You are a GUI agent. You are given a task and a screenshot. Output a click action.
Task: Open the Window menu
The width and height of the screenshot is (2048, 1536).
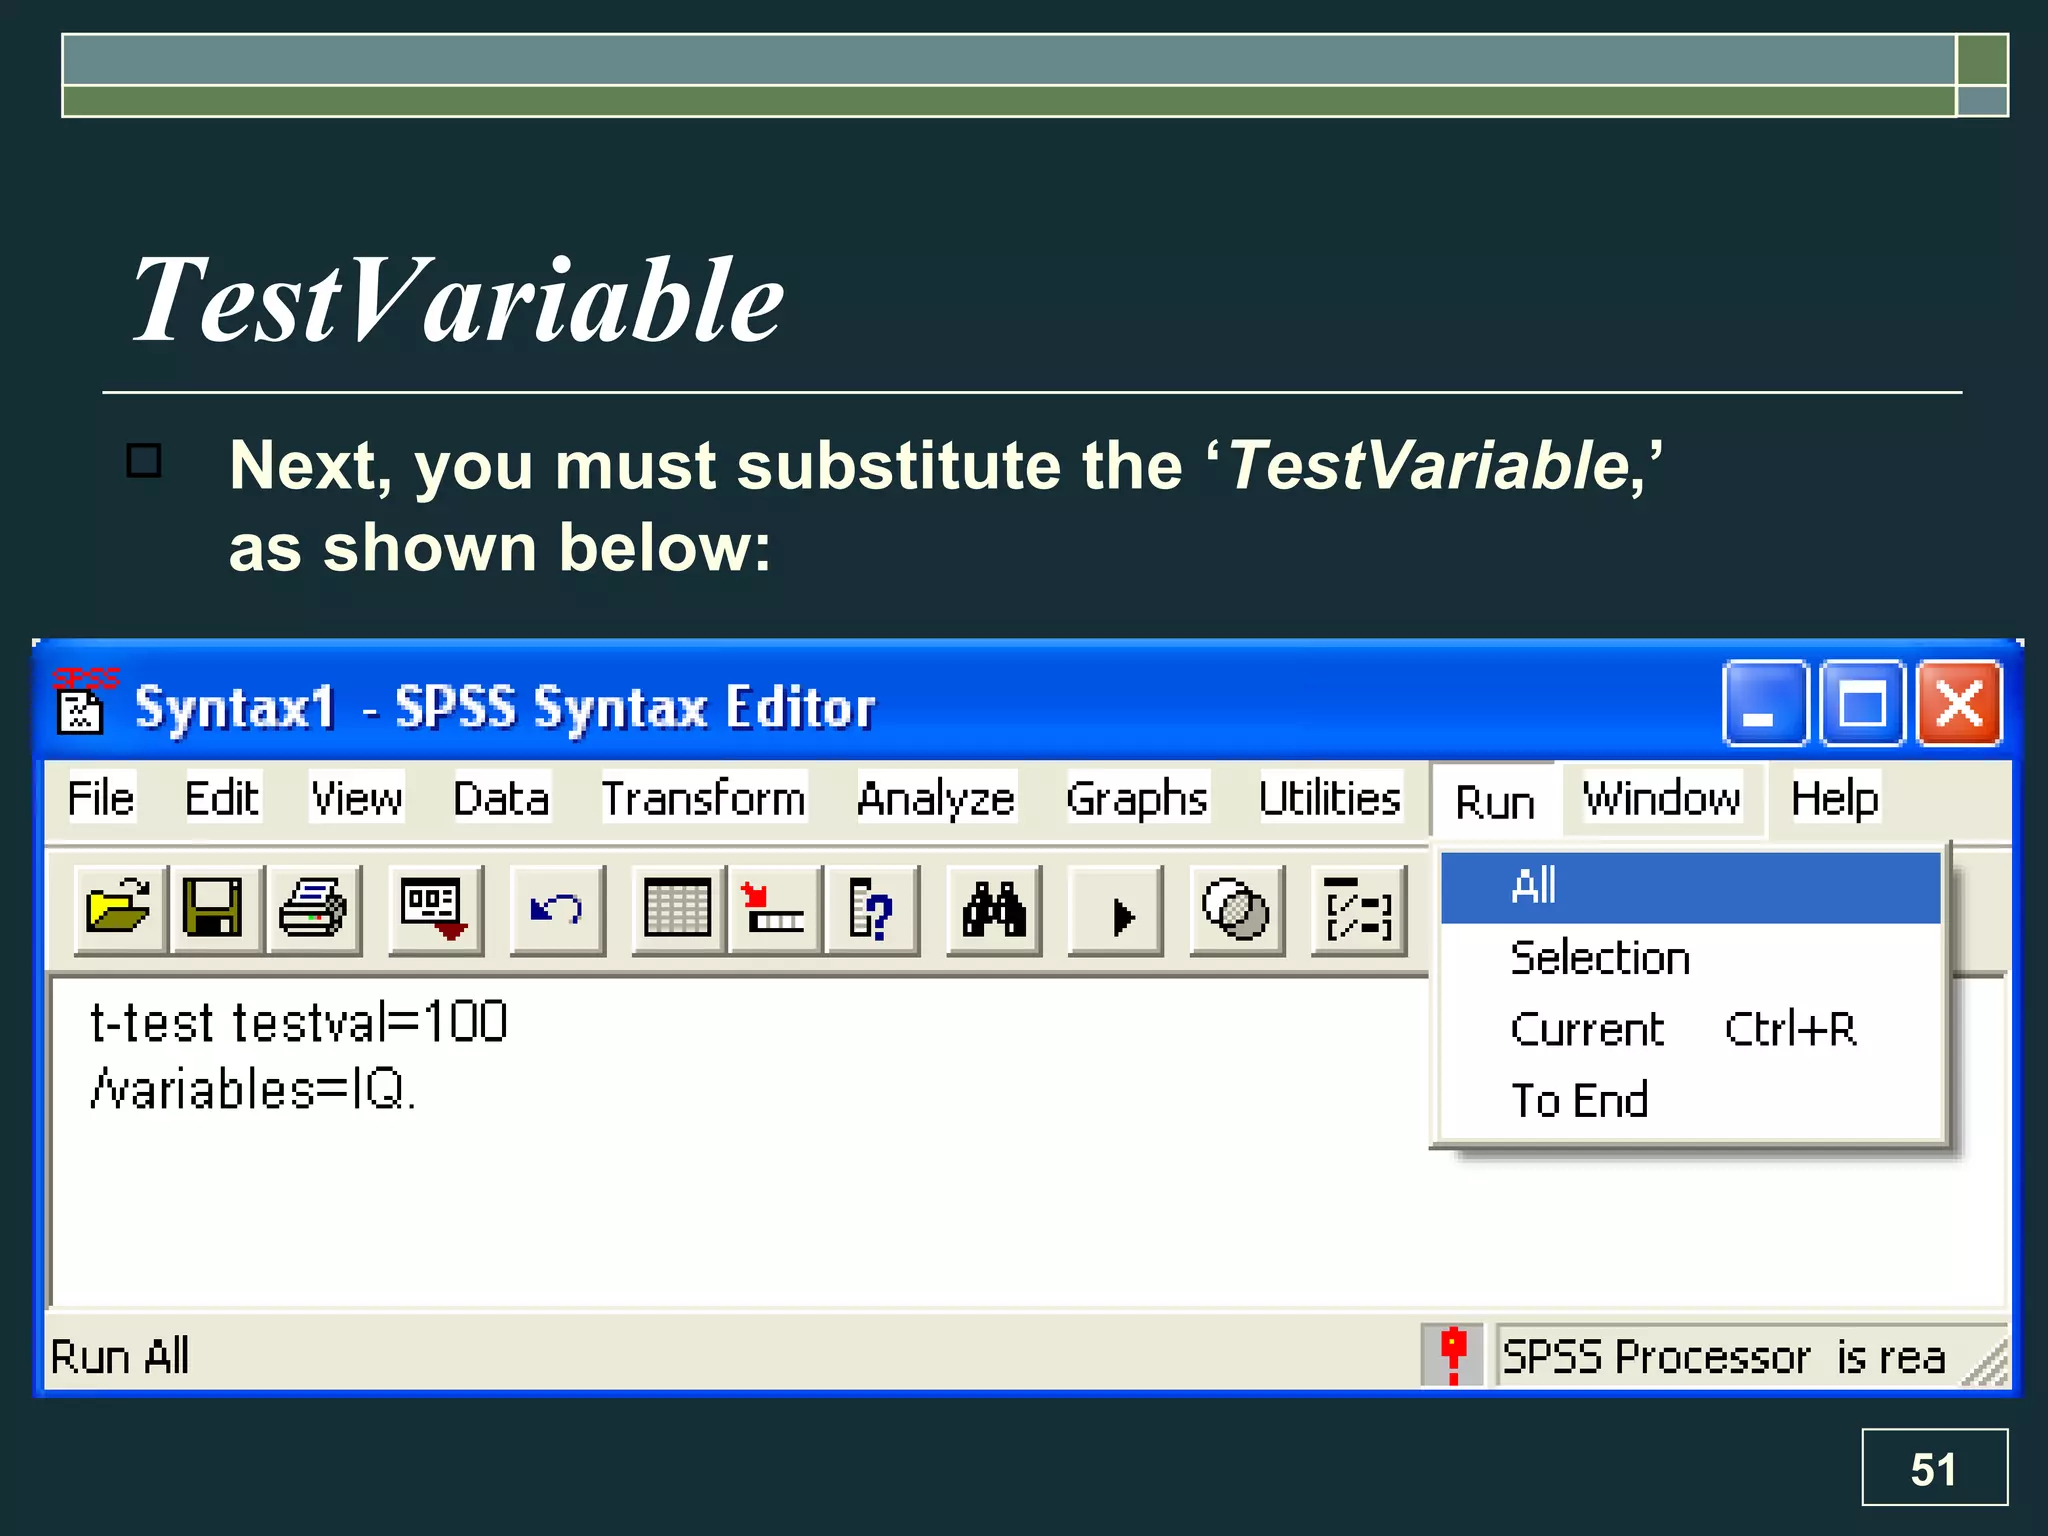pos(1662,798)
